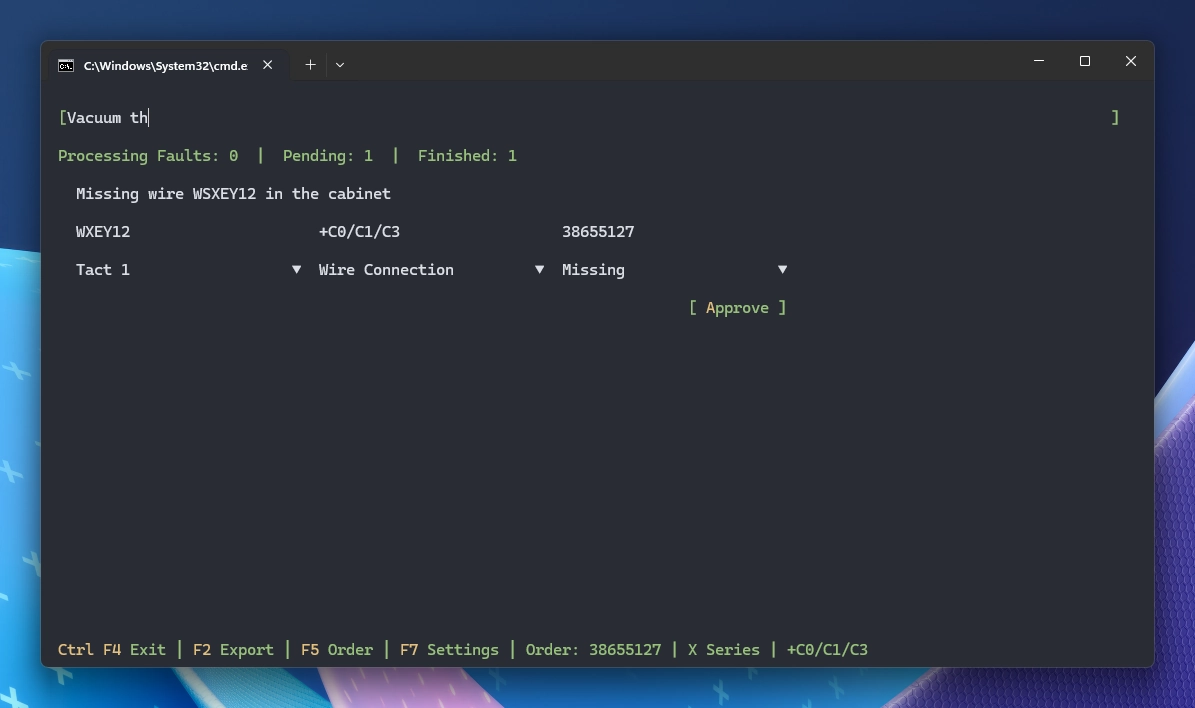Click order number 38655127 in the fault row
1195x708 pixels.
[x=598, y=231]
